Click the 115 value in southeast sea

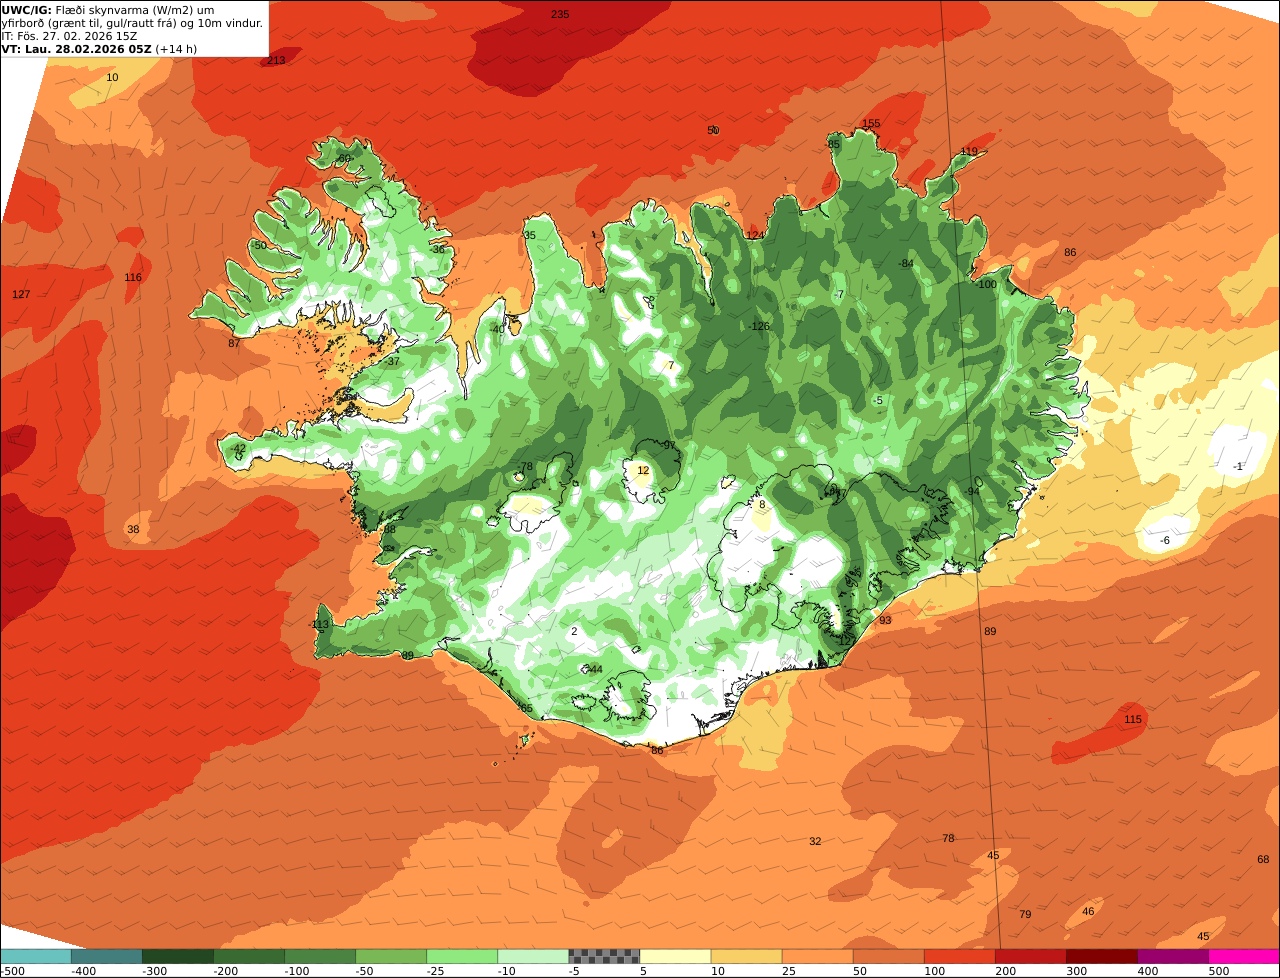tap(1133, 720)
